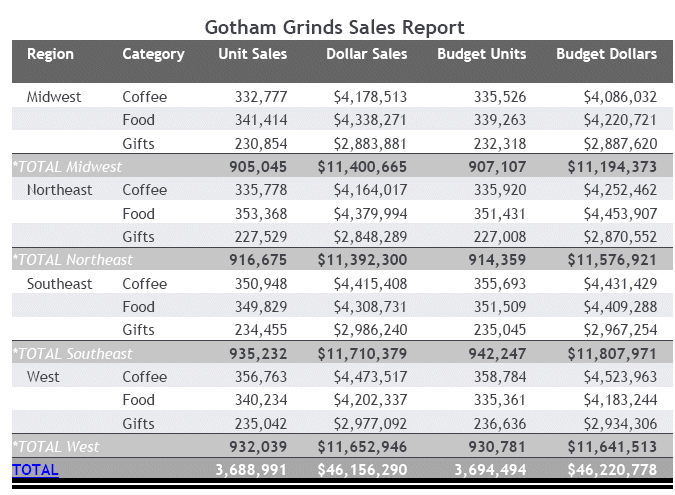Viewport: 675px width, 495px height.
Task: Select the Budget Dollars column header
Action: coord(607,54)
